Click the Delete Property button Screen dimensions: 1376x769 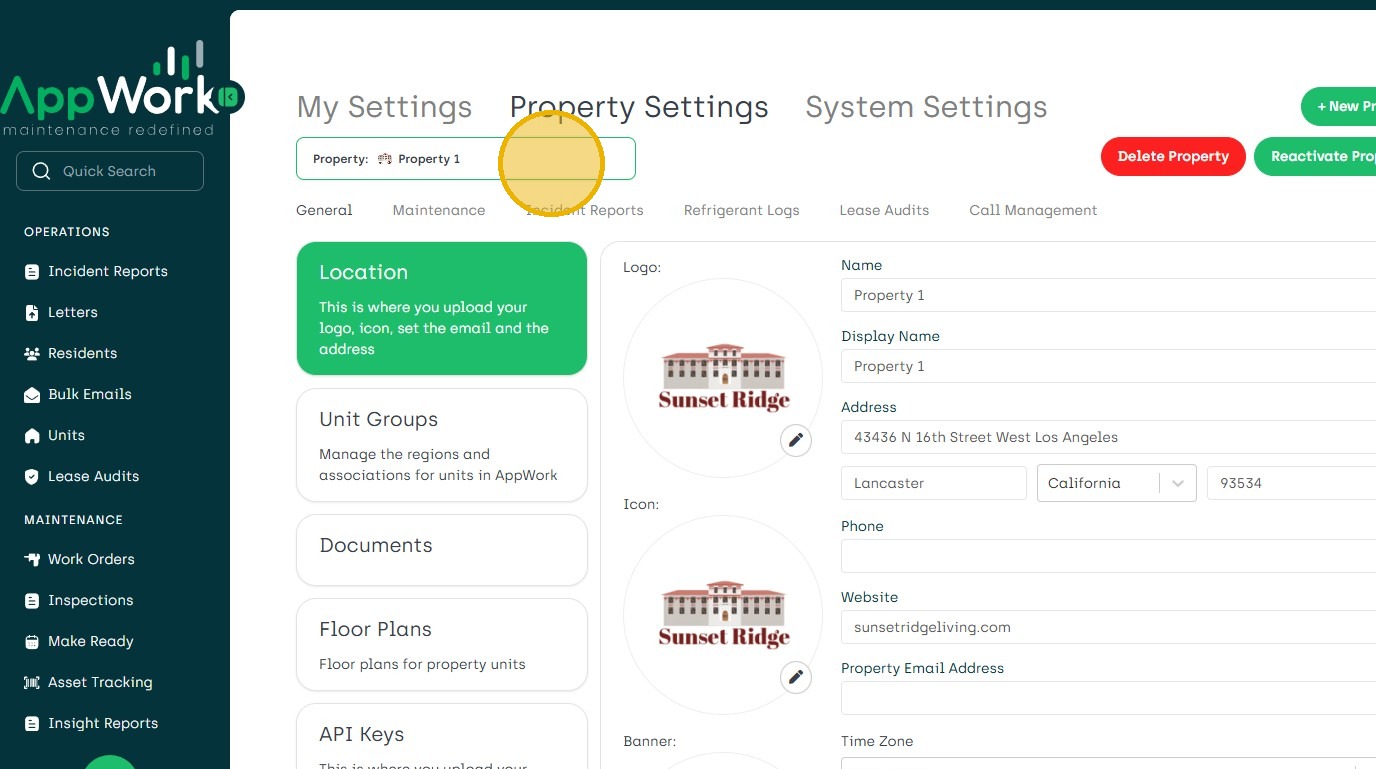coord(1173,156)
